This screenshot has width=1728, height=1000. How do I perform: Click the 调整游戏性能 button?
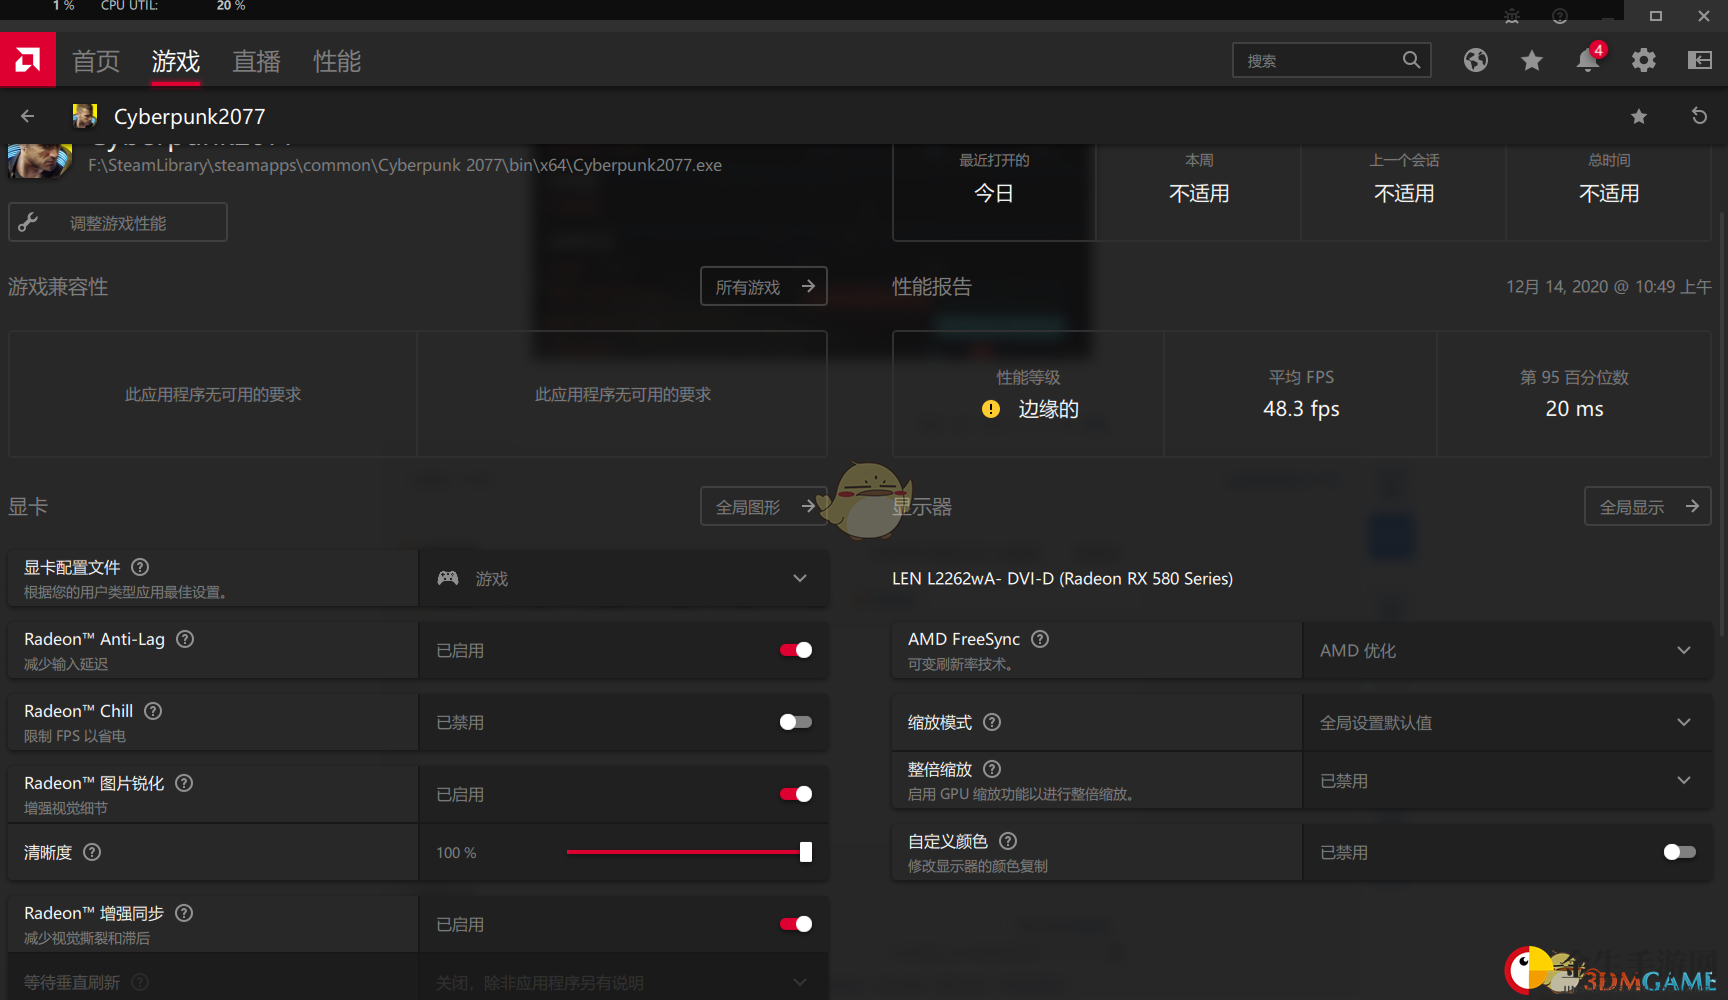pyautogui.click(x=118, y=222)
